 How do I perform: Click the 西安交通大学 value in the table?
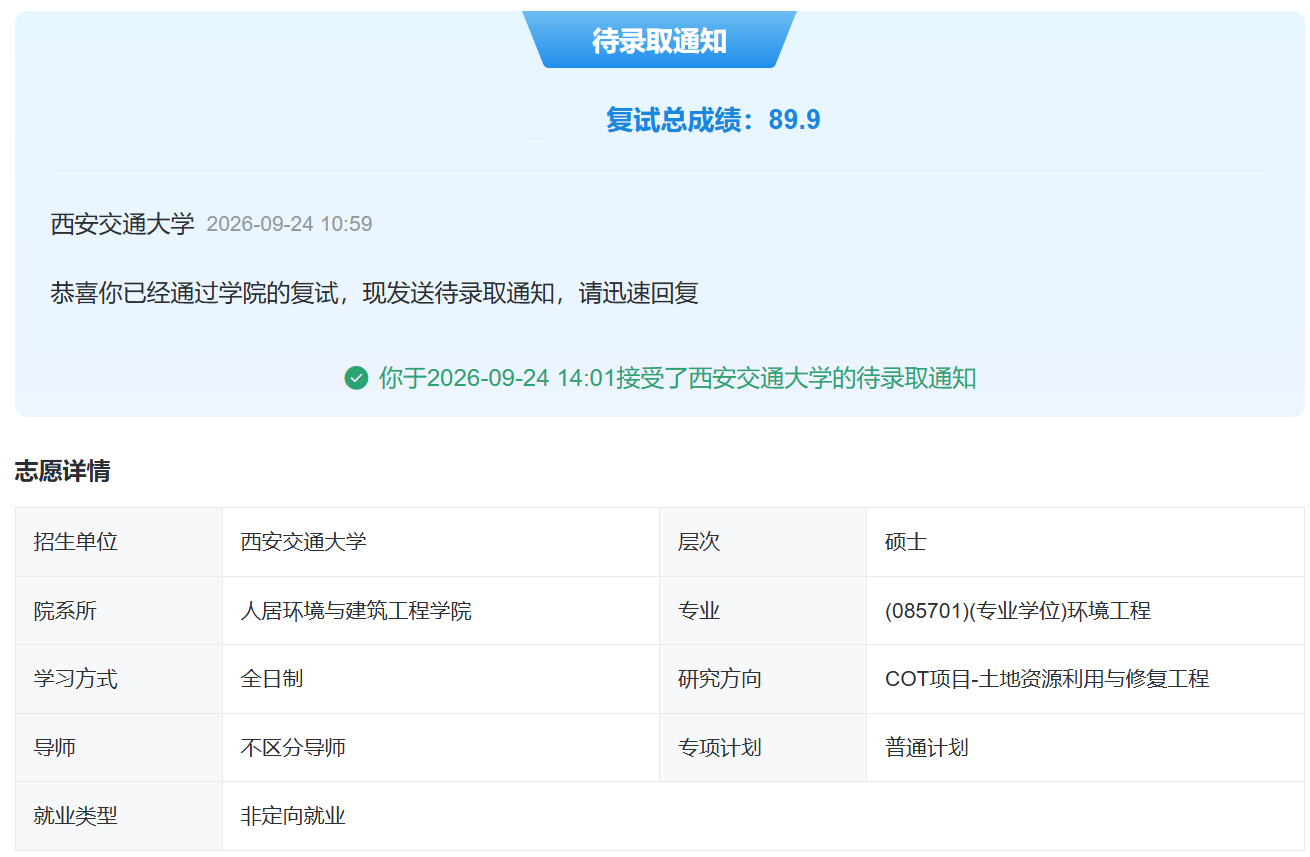point(441,542)
